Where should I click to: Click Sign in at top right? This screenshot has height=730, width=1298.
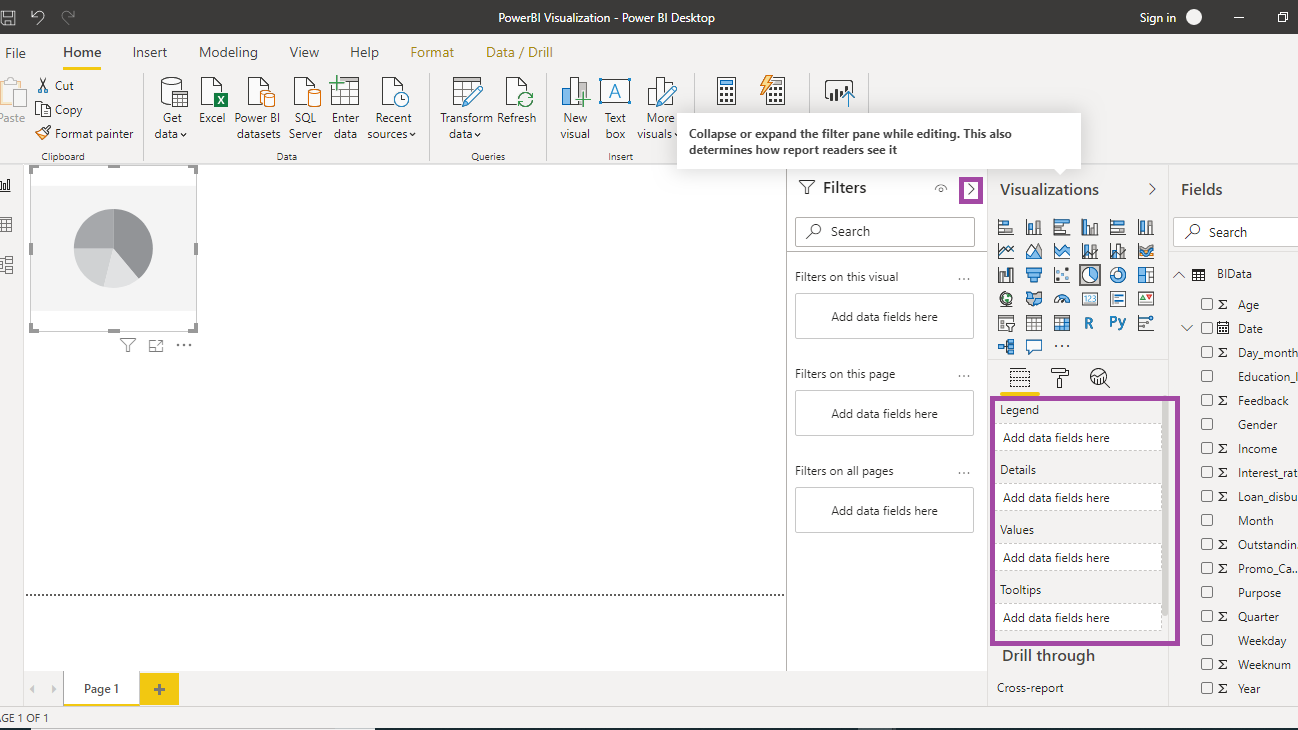pos(1157,18)
